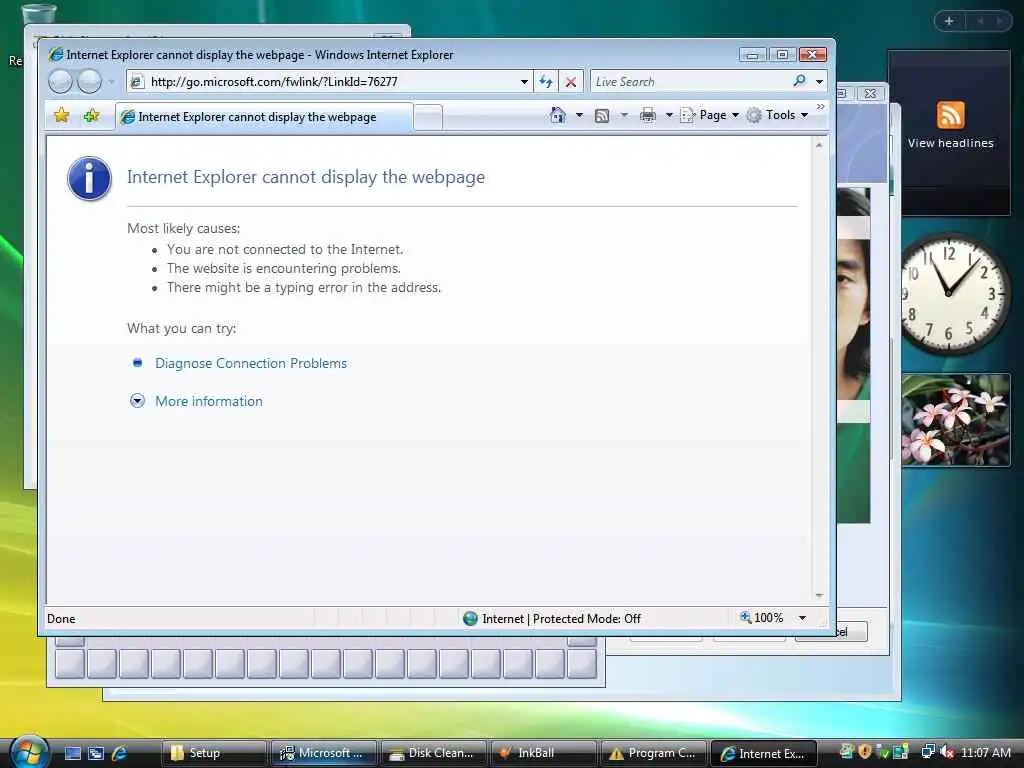The image size is (1024, 768).
Task: Click Show Desktop quick launch icon
Action: pyautogui.click(x=73, y=753)
